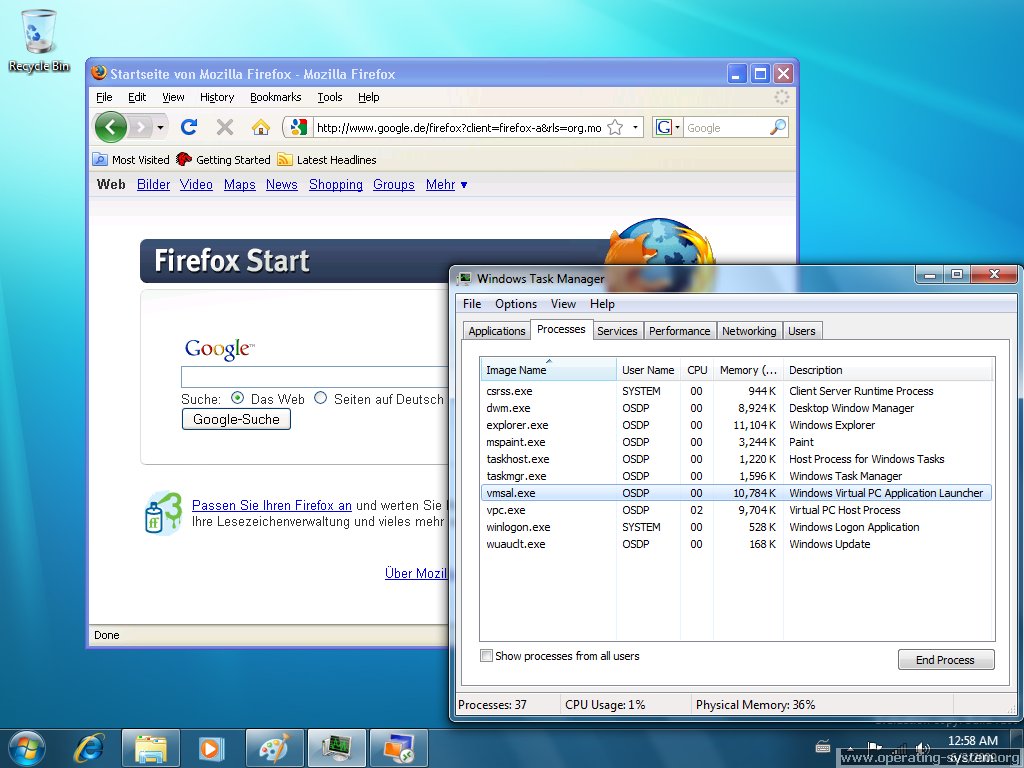Select the wuauclt.exe process row
Image resolution: width=1024 pixels, height=768 pixels.
[x=737, y=544]
